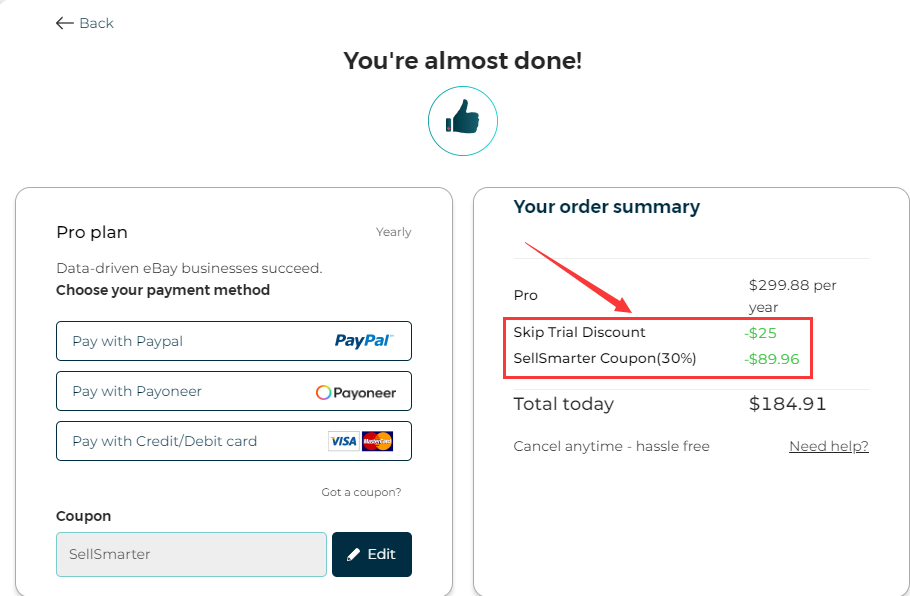Click the Mastercard icon
Screen dimensions: 910x596
[377, 441]
